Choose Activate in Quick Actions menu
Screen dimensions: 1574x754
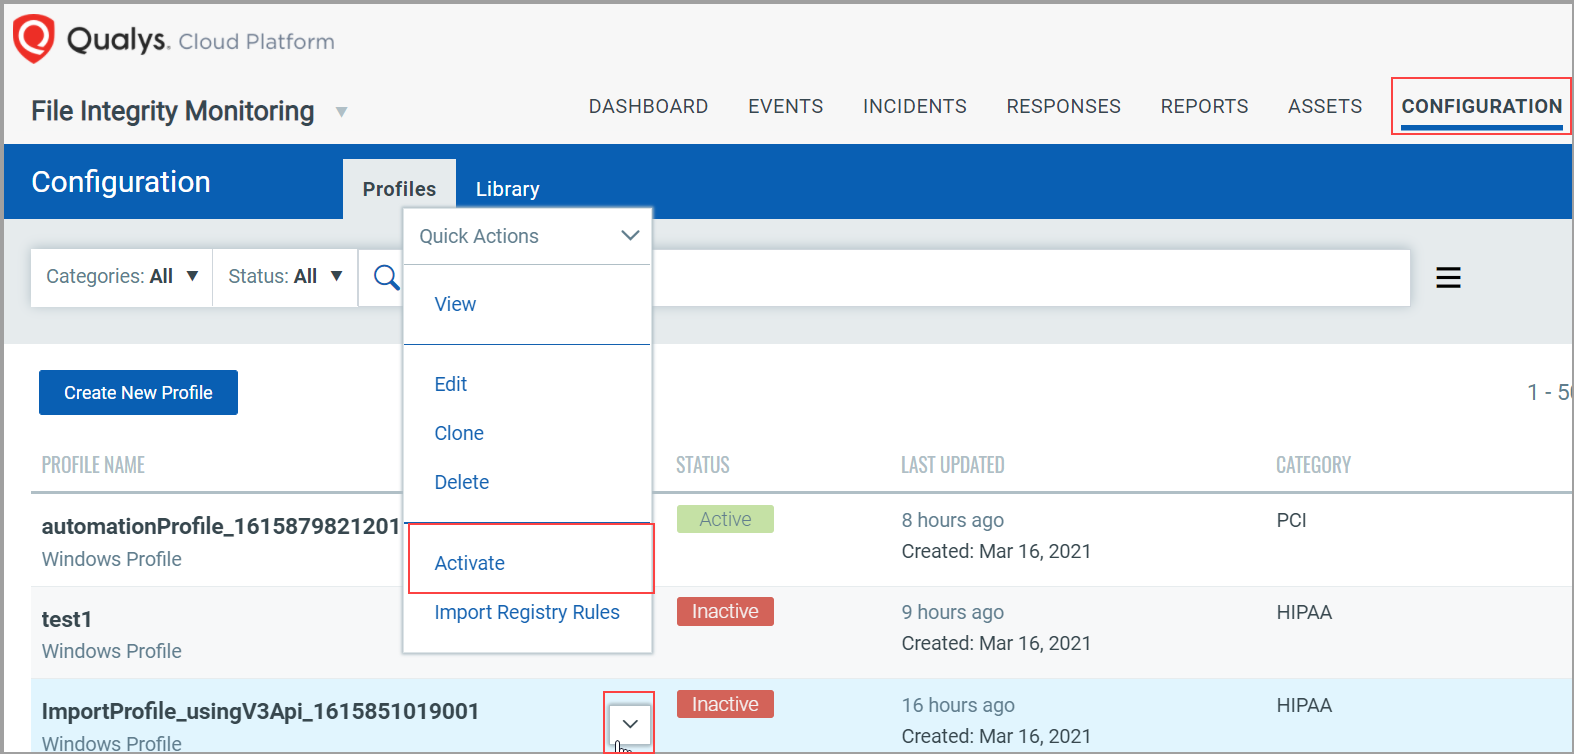pyautogui.click(x=469, y=563)
